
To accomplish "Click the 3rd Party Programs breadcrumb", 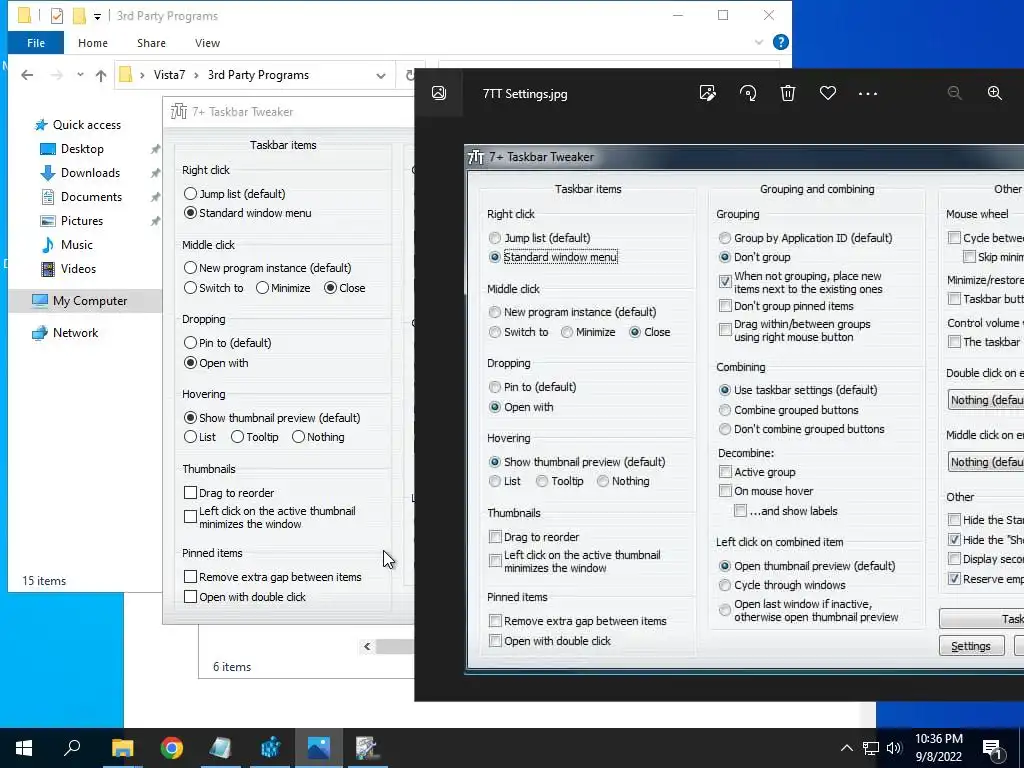I will 258,75.
